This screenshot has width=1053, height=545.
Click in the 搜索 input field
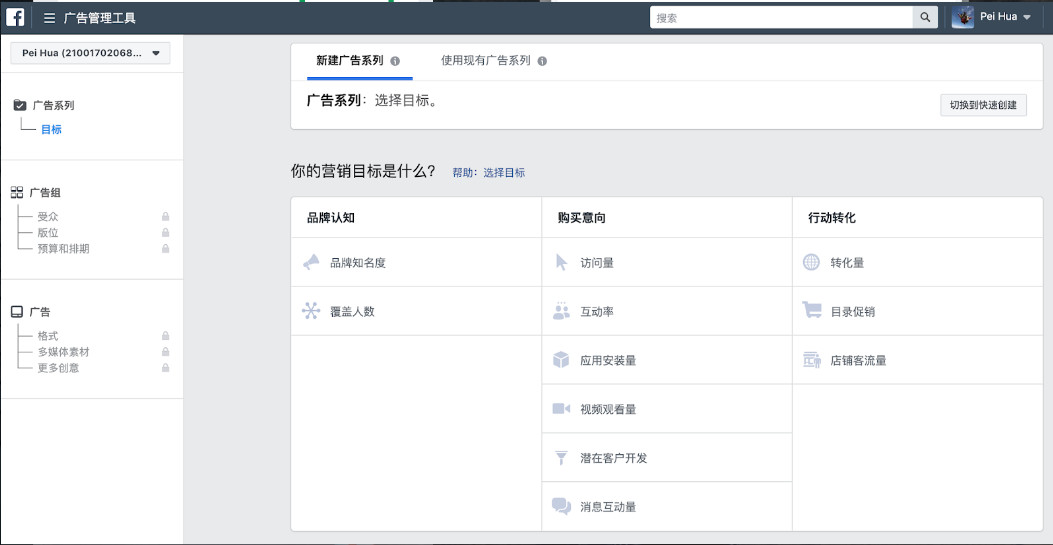click(780, 17)
